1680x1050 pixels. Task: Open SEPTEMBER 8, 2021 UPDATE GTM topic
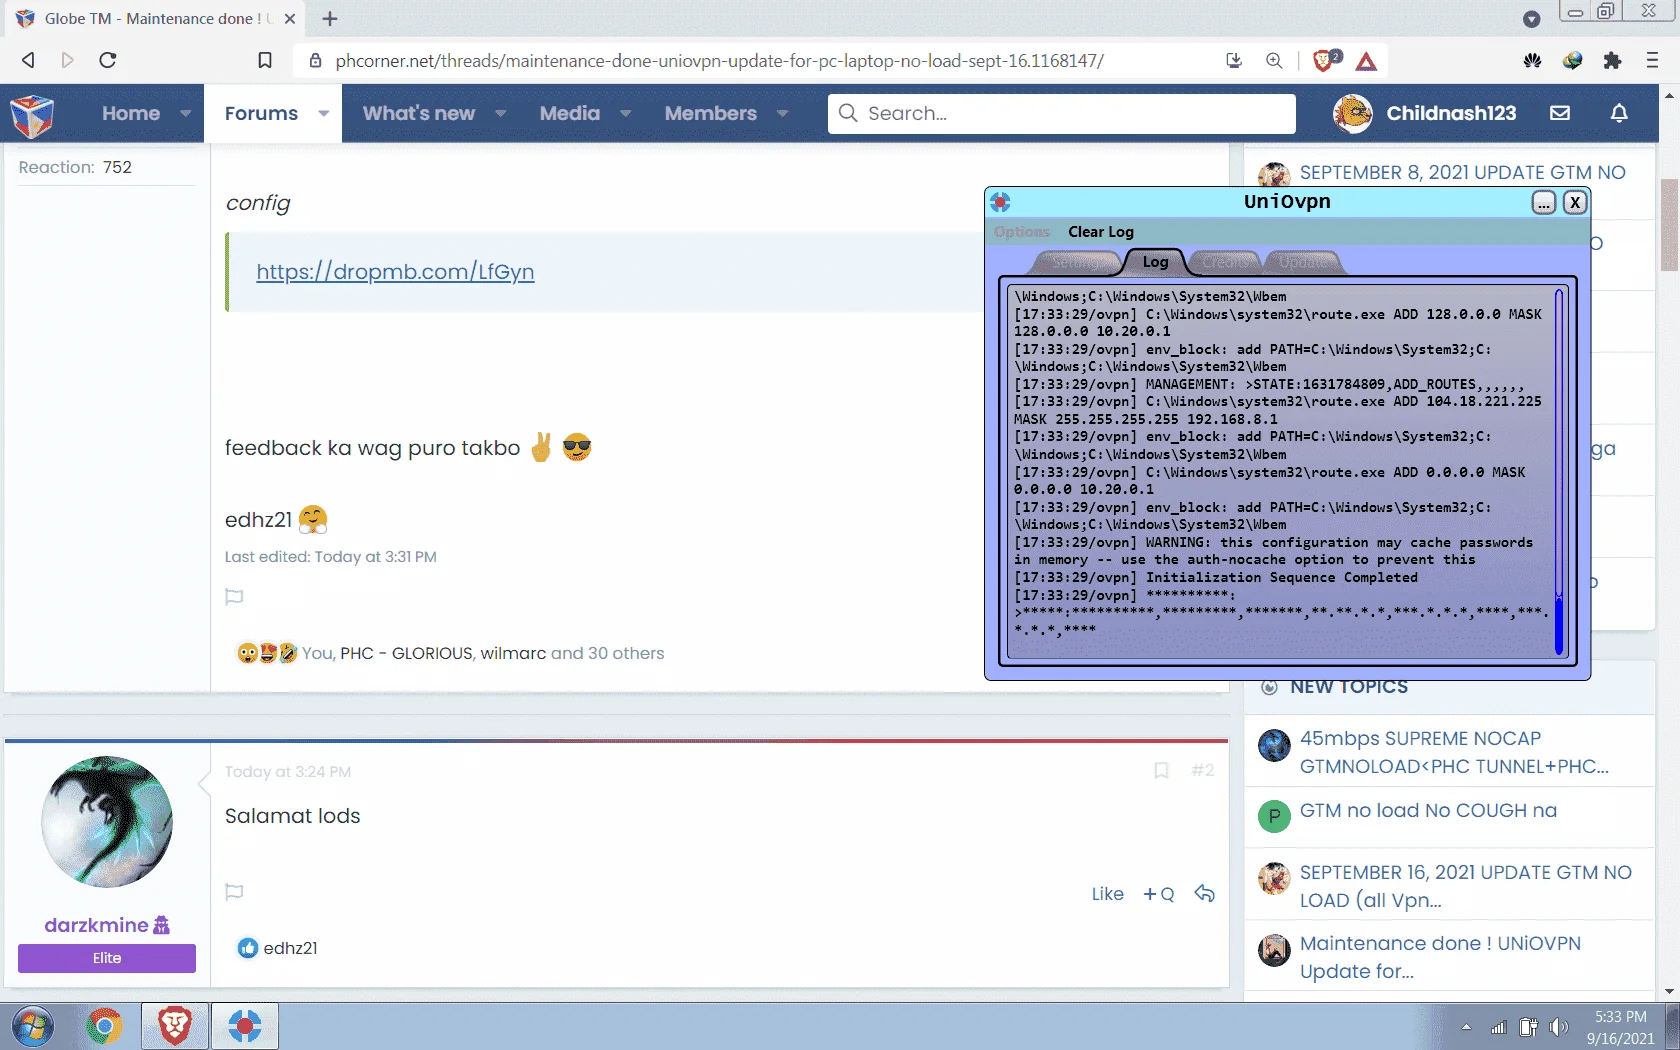1463,172
